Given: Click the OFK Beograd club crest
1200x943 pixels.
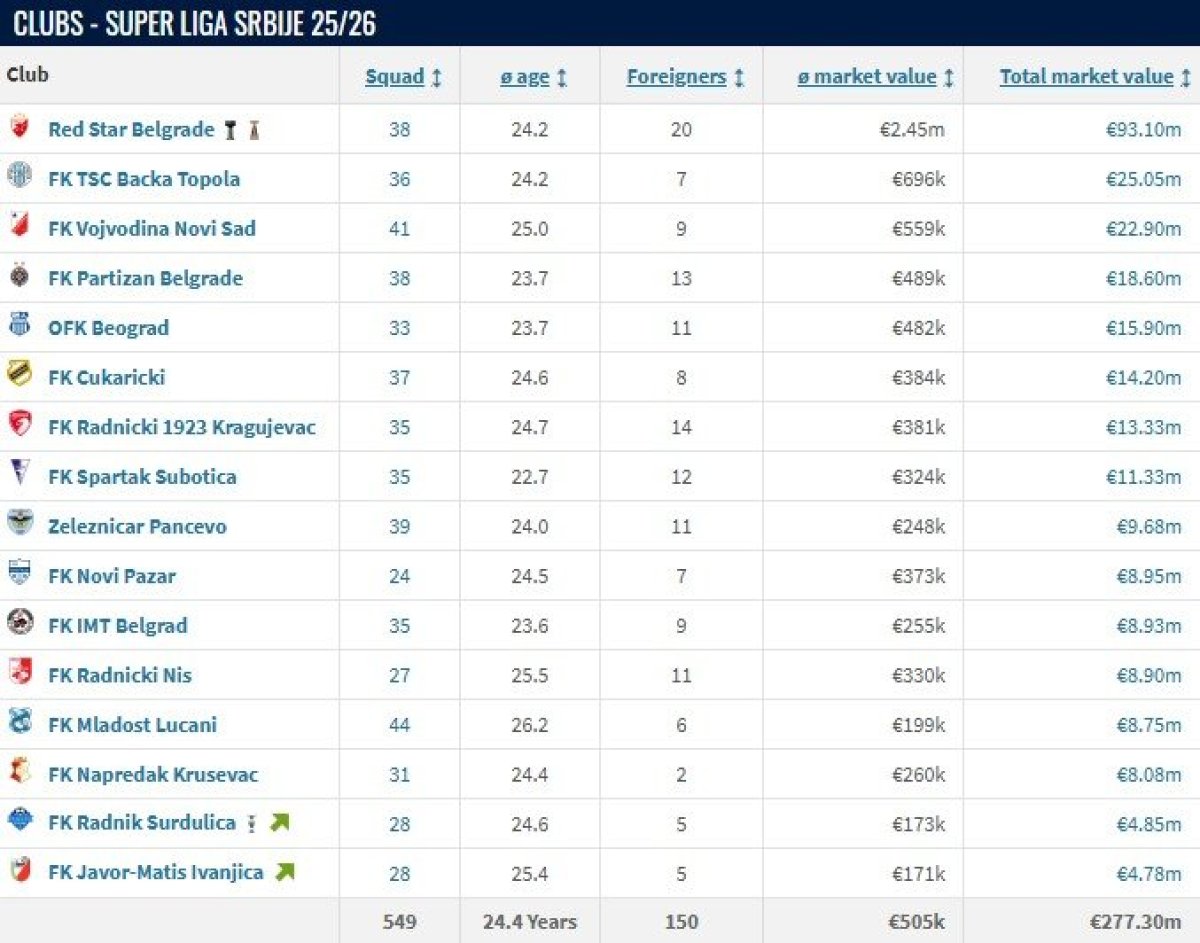Looking at the screenshot, I should [x=20, y=327].
